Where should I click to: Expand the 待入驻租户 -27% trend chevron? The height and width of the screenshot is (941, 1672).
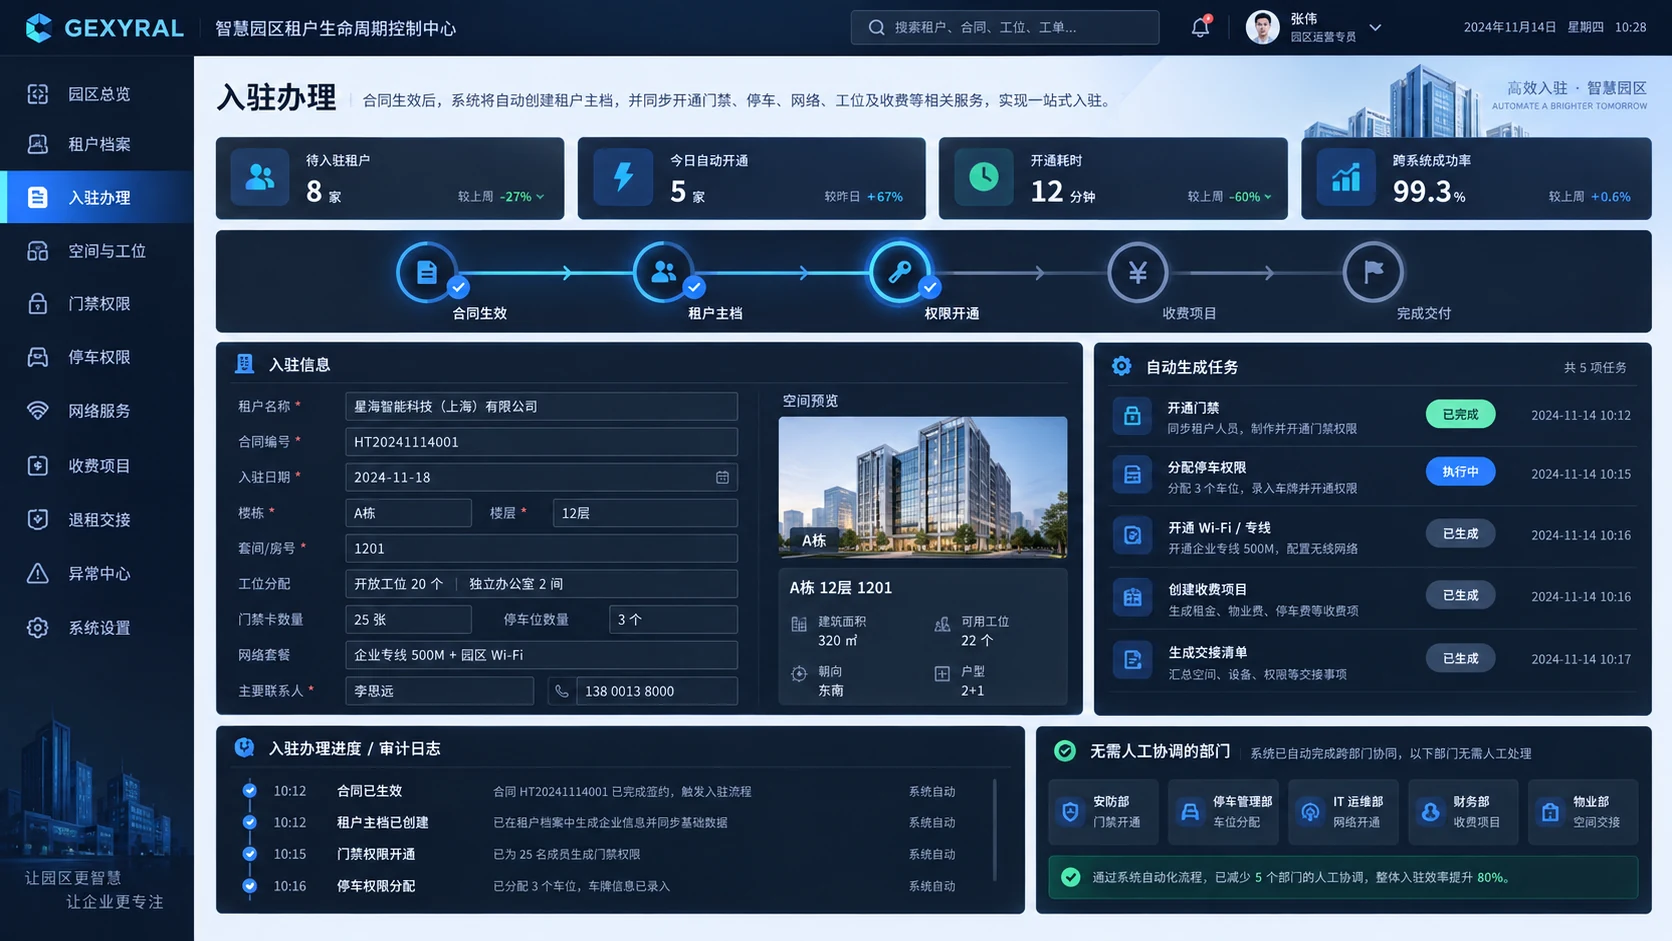(x=540, y=197)
